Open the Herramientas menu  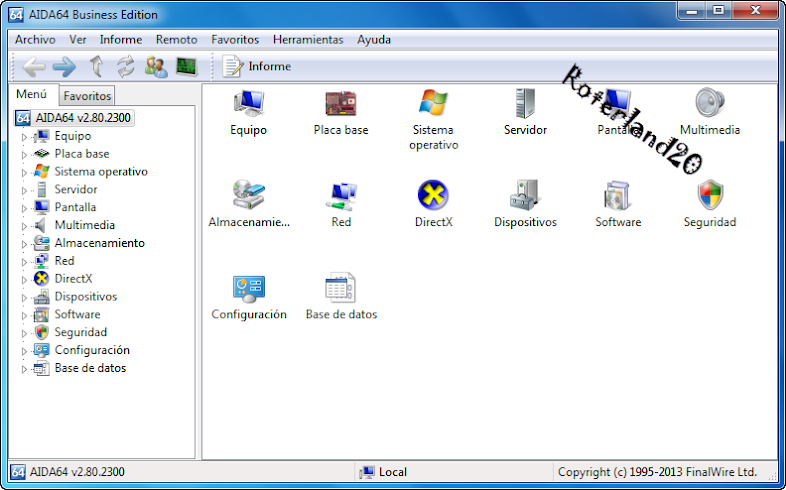(308, 40)
